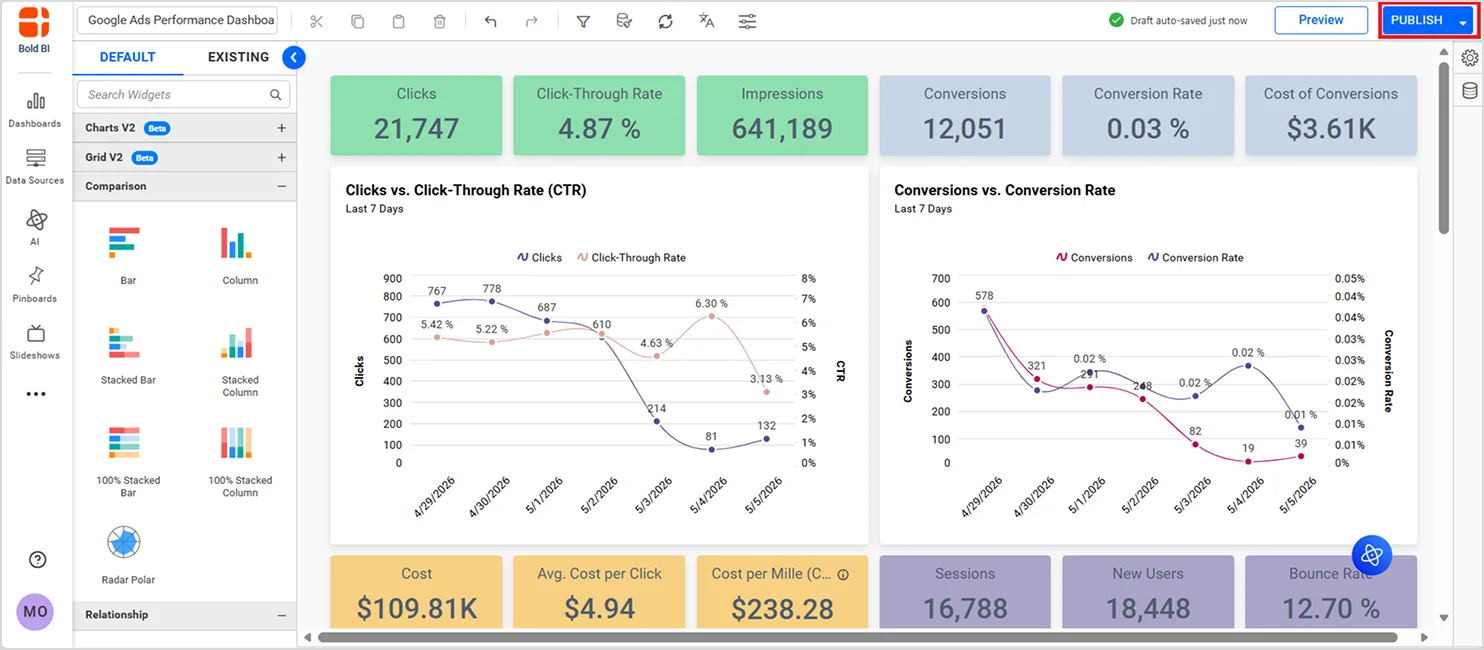This screenshot has width=1484, height=650.
Task: Expand the Grid V2 section
Action: [x=281, y=157]
